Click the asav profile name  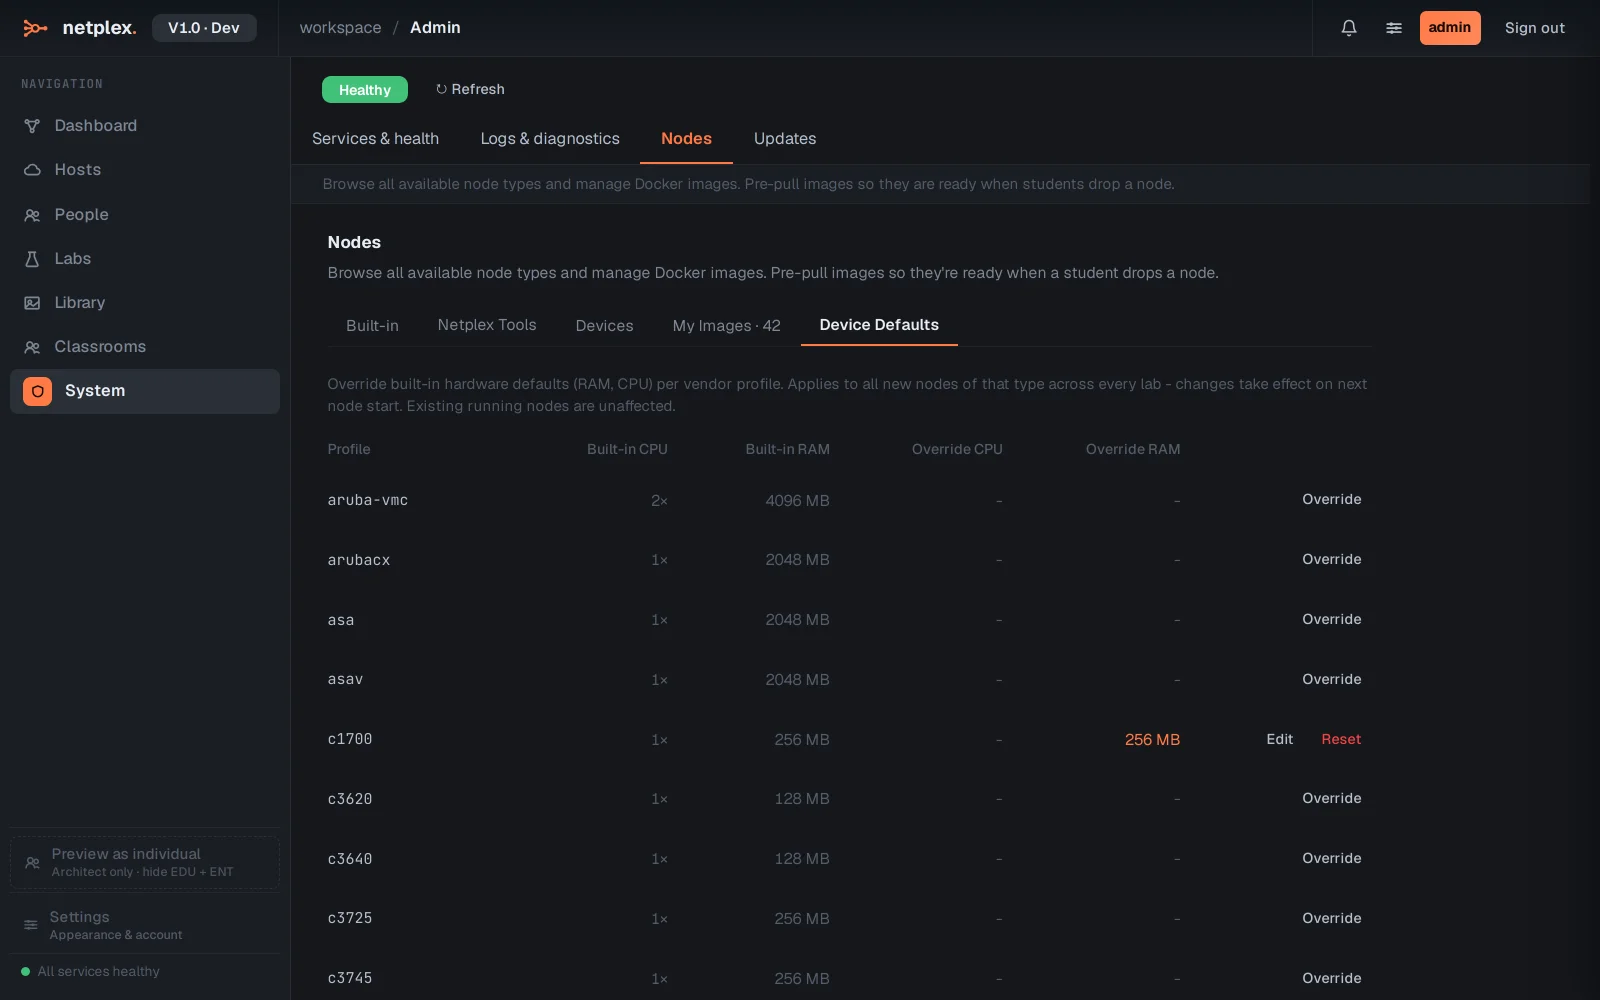coord(345,679)
